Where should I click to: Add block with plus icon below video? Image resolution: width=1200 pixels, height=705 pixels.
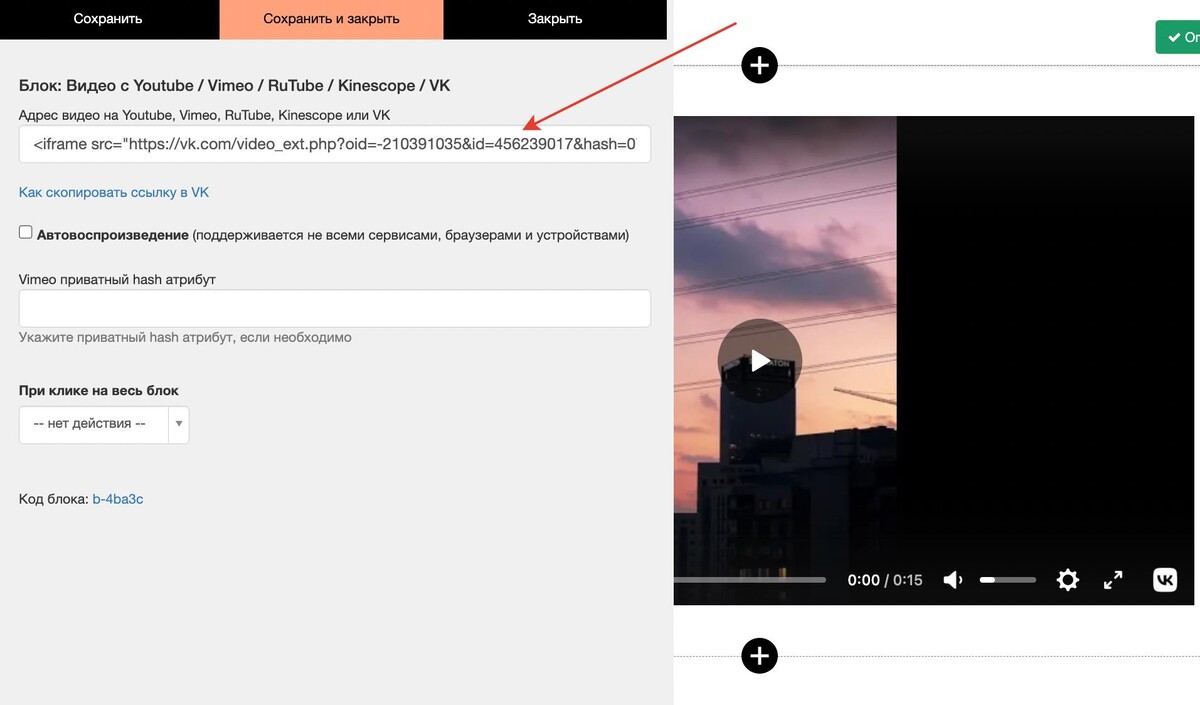coord(760,656)
